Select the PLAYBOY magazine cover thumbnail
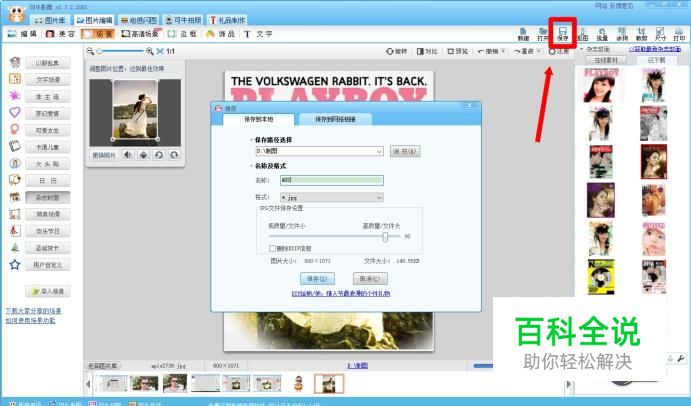Screen dimensions: 691x406 click(x=601, y=85)
